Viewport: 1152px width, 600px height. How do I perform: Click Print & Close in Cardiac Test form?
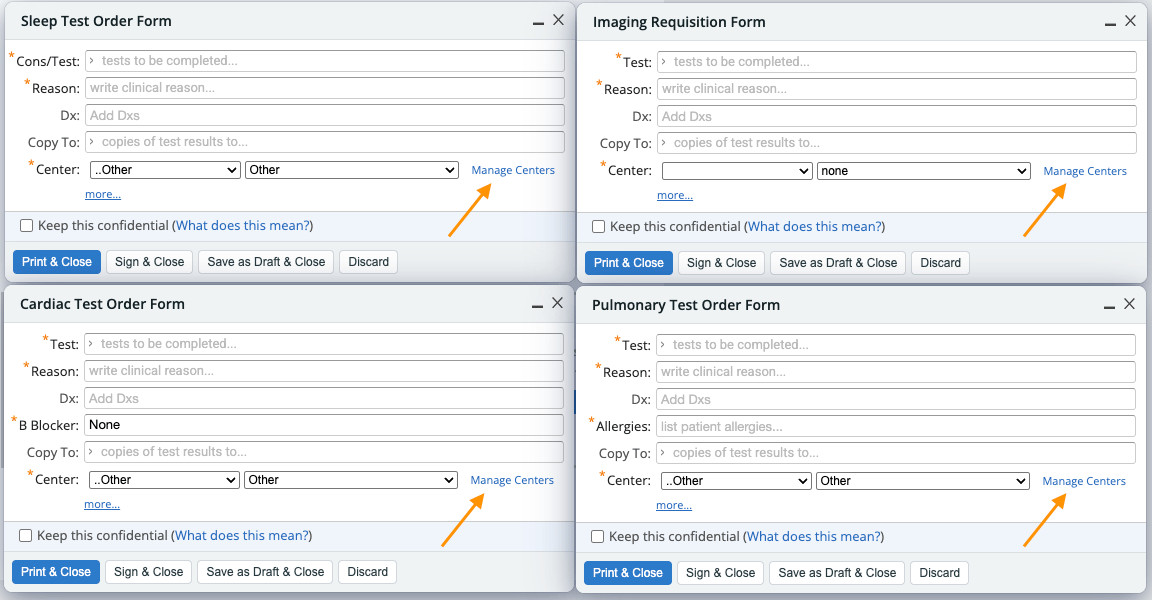56,572
